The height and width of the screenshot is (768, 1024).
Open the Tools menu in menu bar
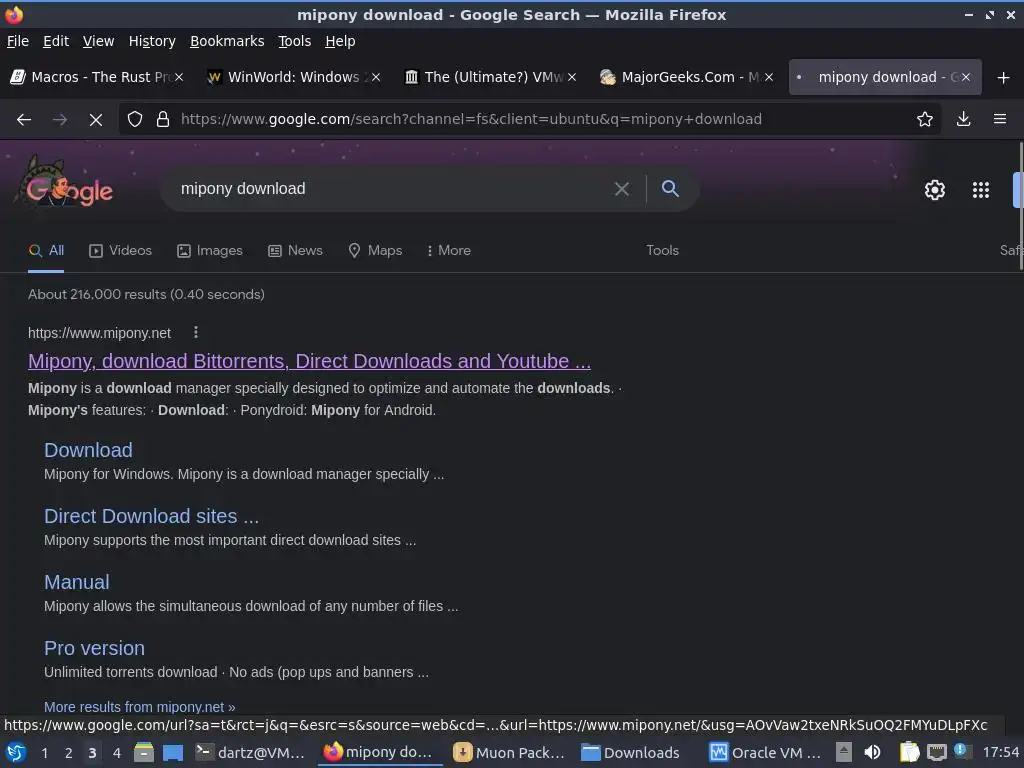point(295,41)
